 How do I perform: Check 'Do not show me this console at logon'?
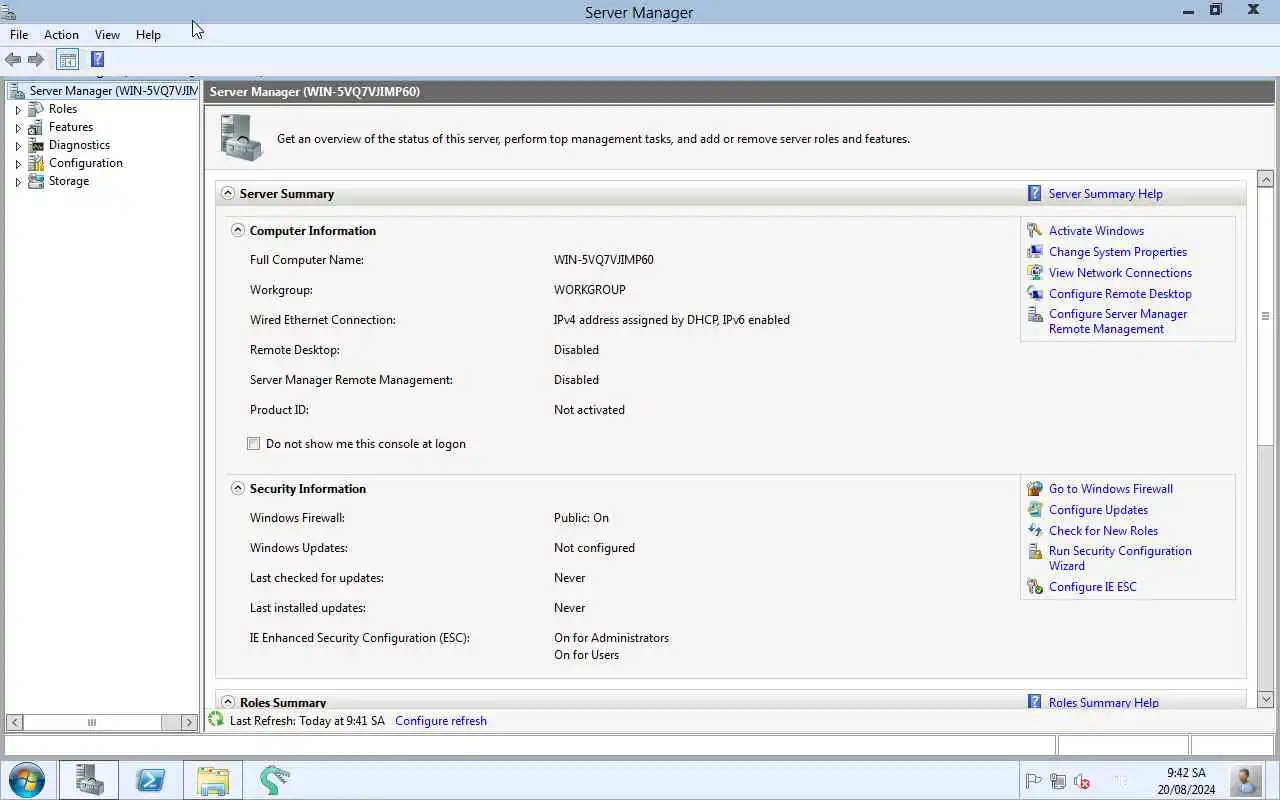pyautogui.click(x=254, y=444)
